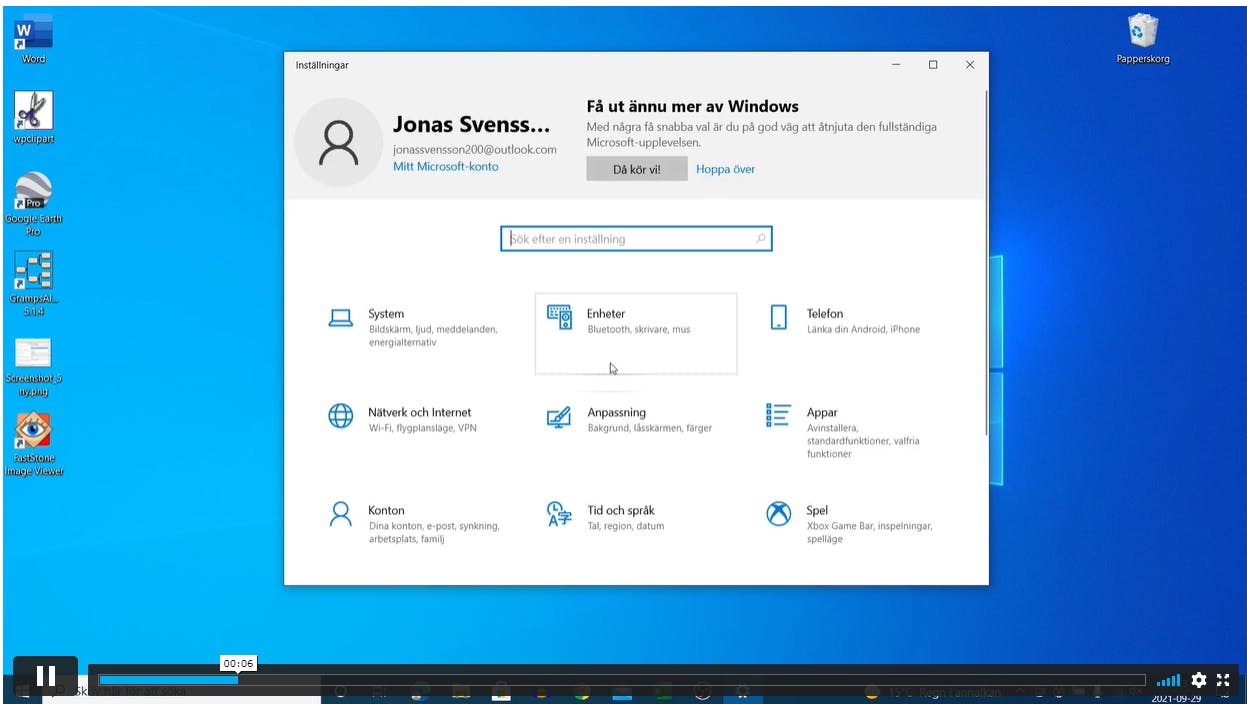
Task: Open the Telefon phone icon
Action: tap(779, 318)
